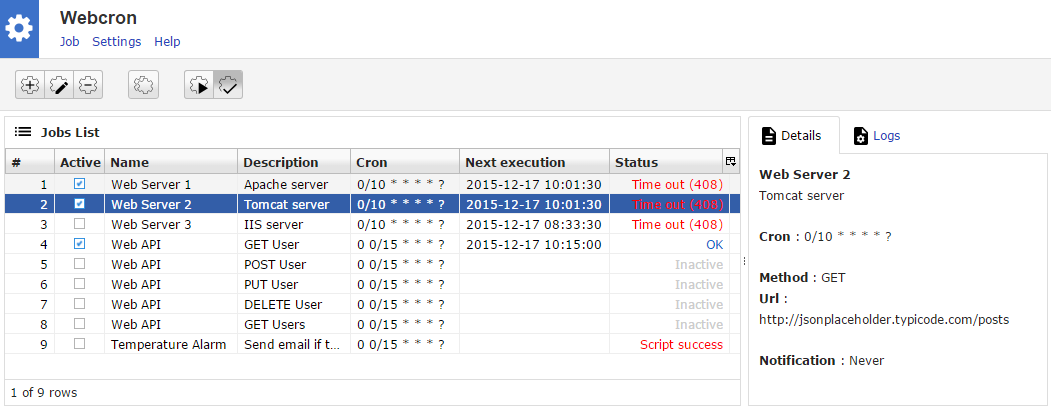Viewport: 1051px width, 408px height.
Task: Click the delete job gear-minus icon
Action: (x=88, y=86)
